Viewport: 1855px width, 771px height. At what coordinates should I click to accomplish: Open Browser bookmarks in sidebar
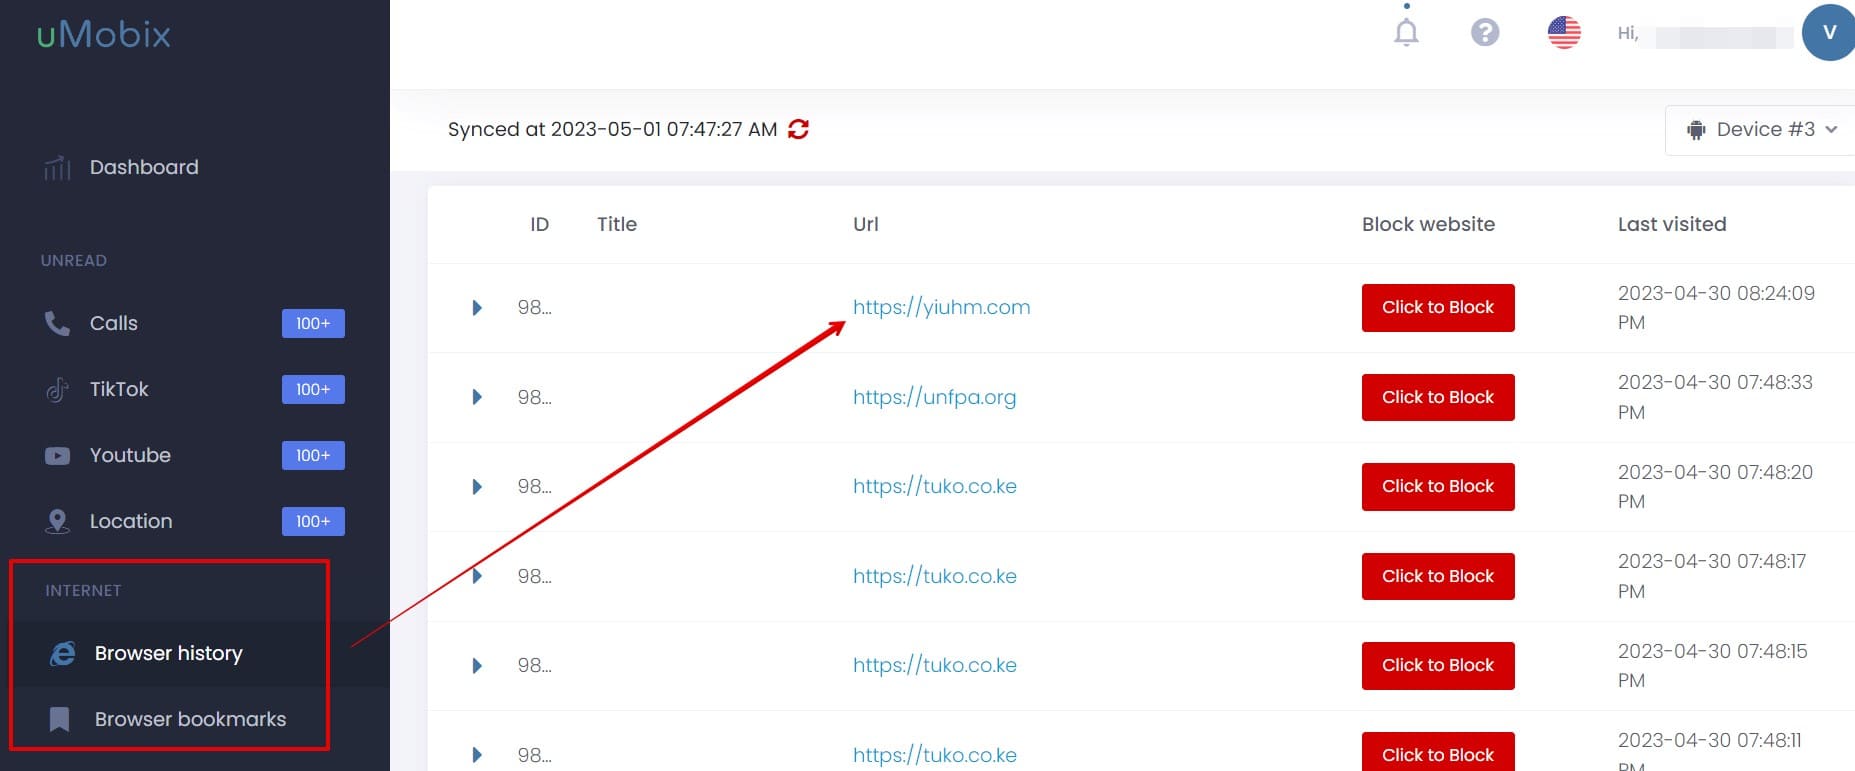pos(190,719)
